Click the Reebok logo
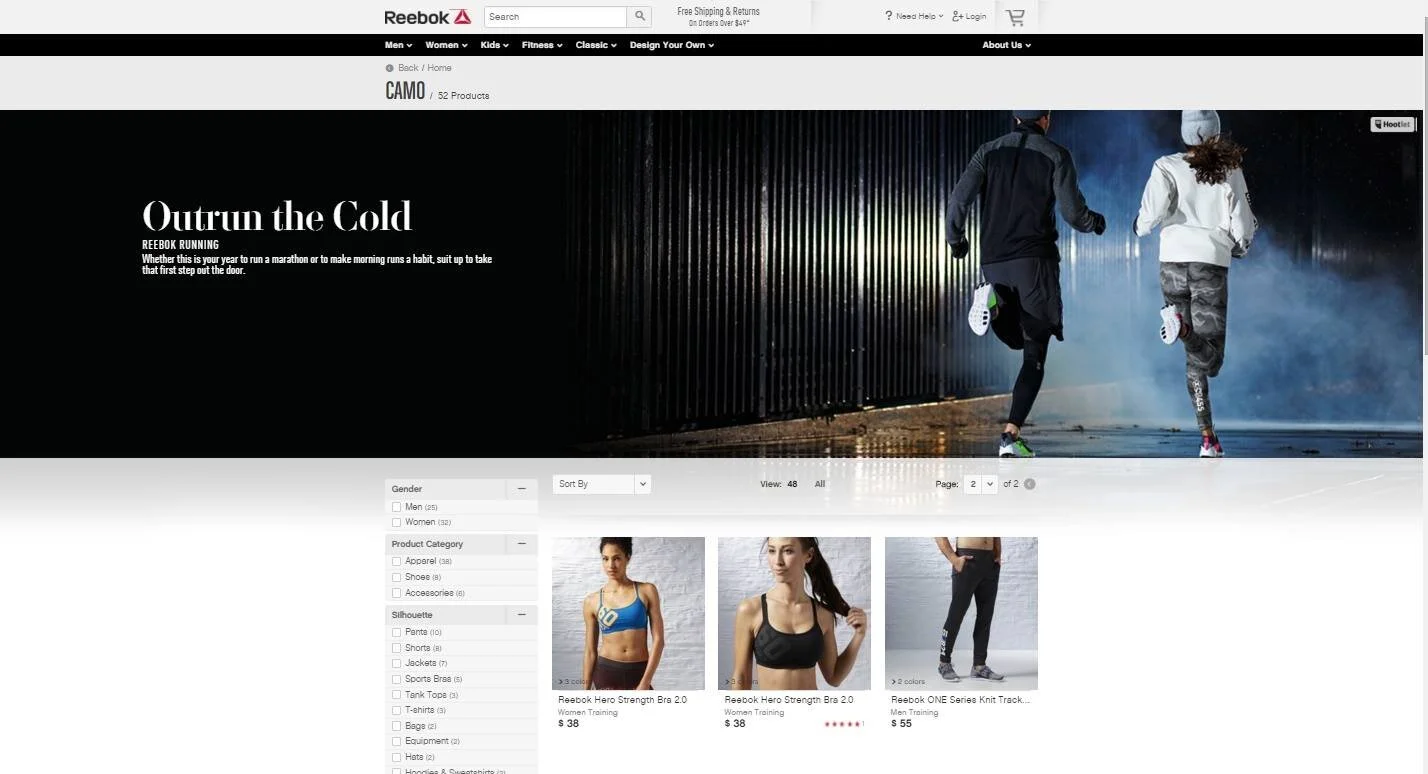Screen dimensions: 1428x774 (427, 16)
